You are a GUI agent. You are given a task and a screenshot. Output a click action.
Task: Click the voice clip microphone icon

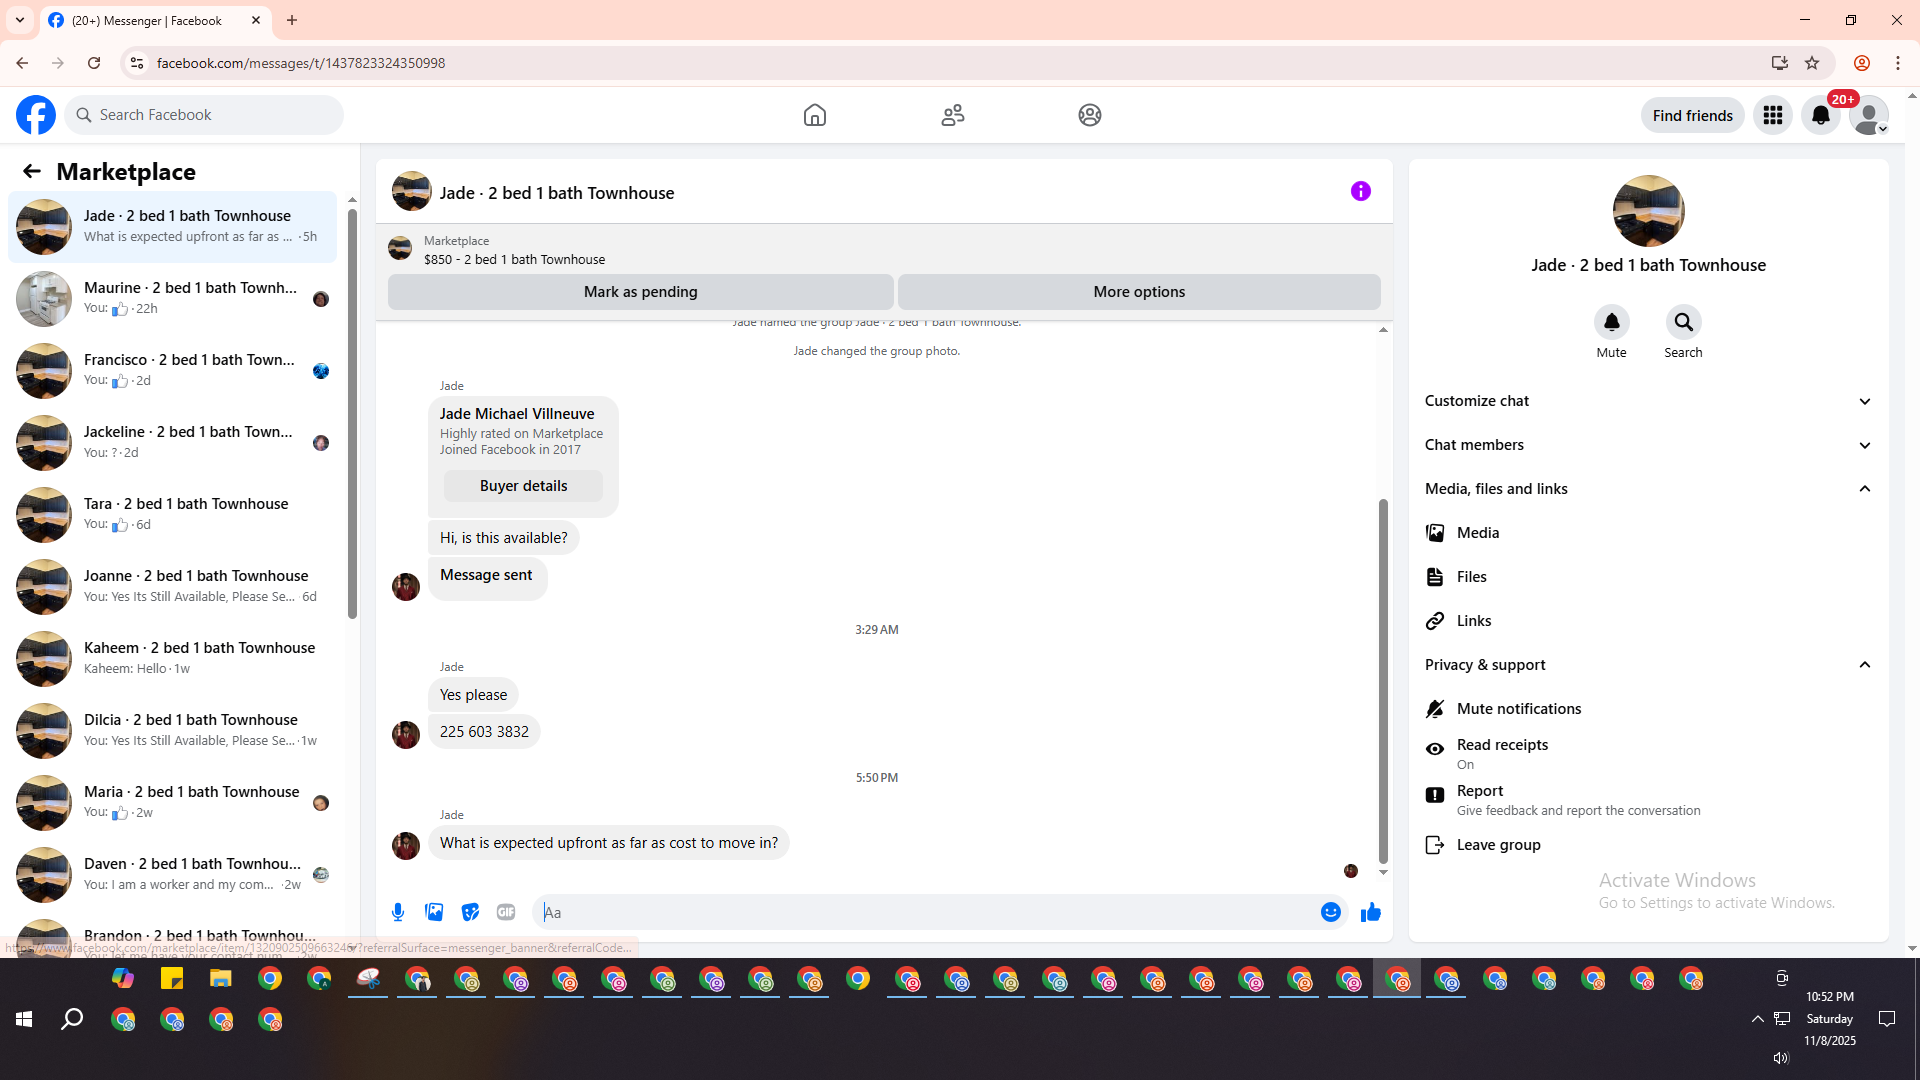(x=398, y=912)
